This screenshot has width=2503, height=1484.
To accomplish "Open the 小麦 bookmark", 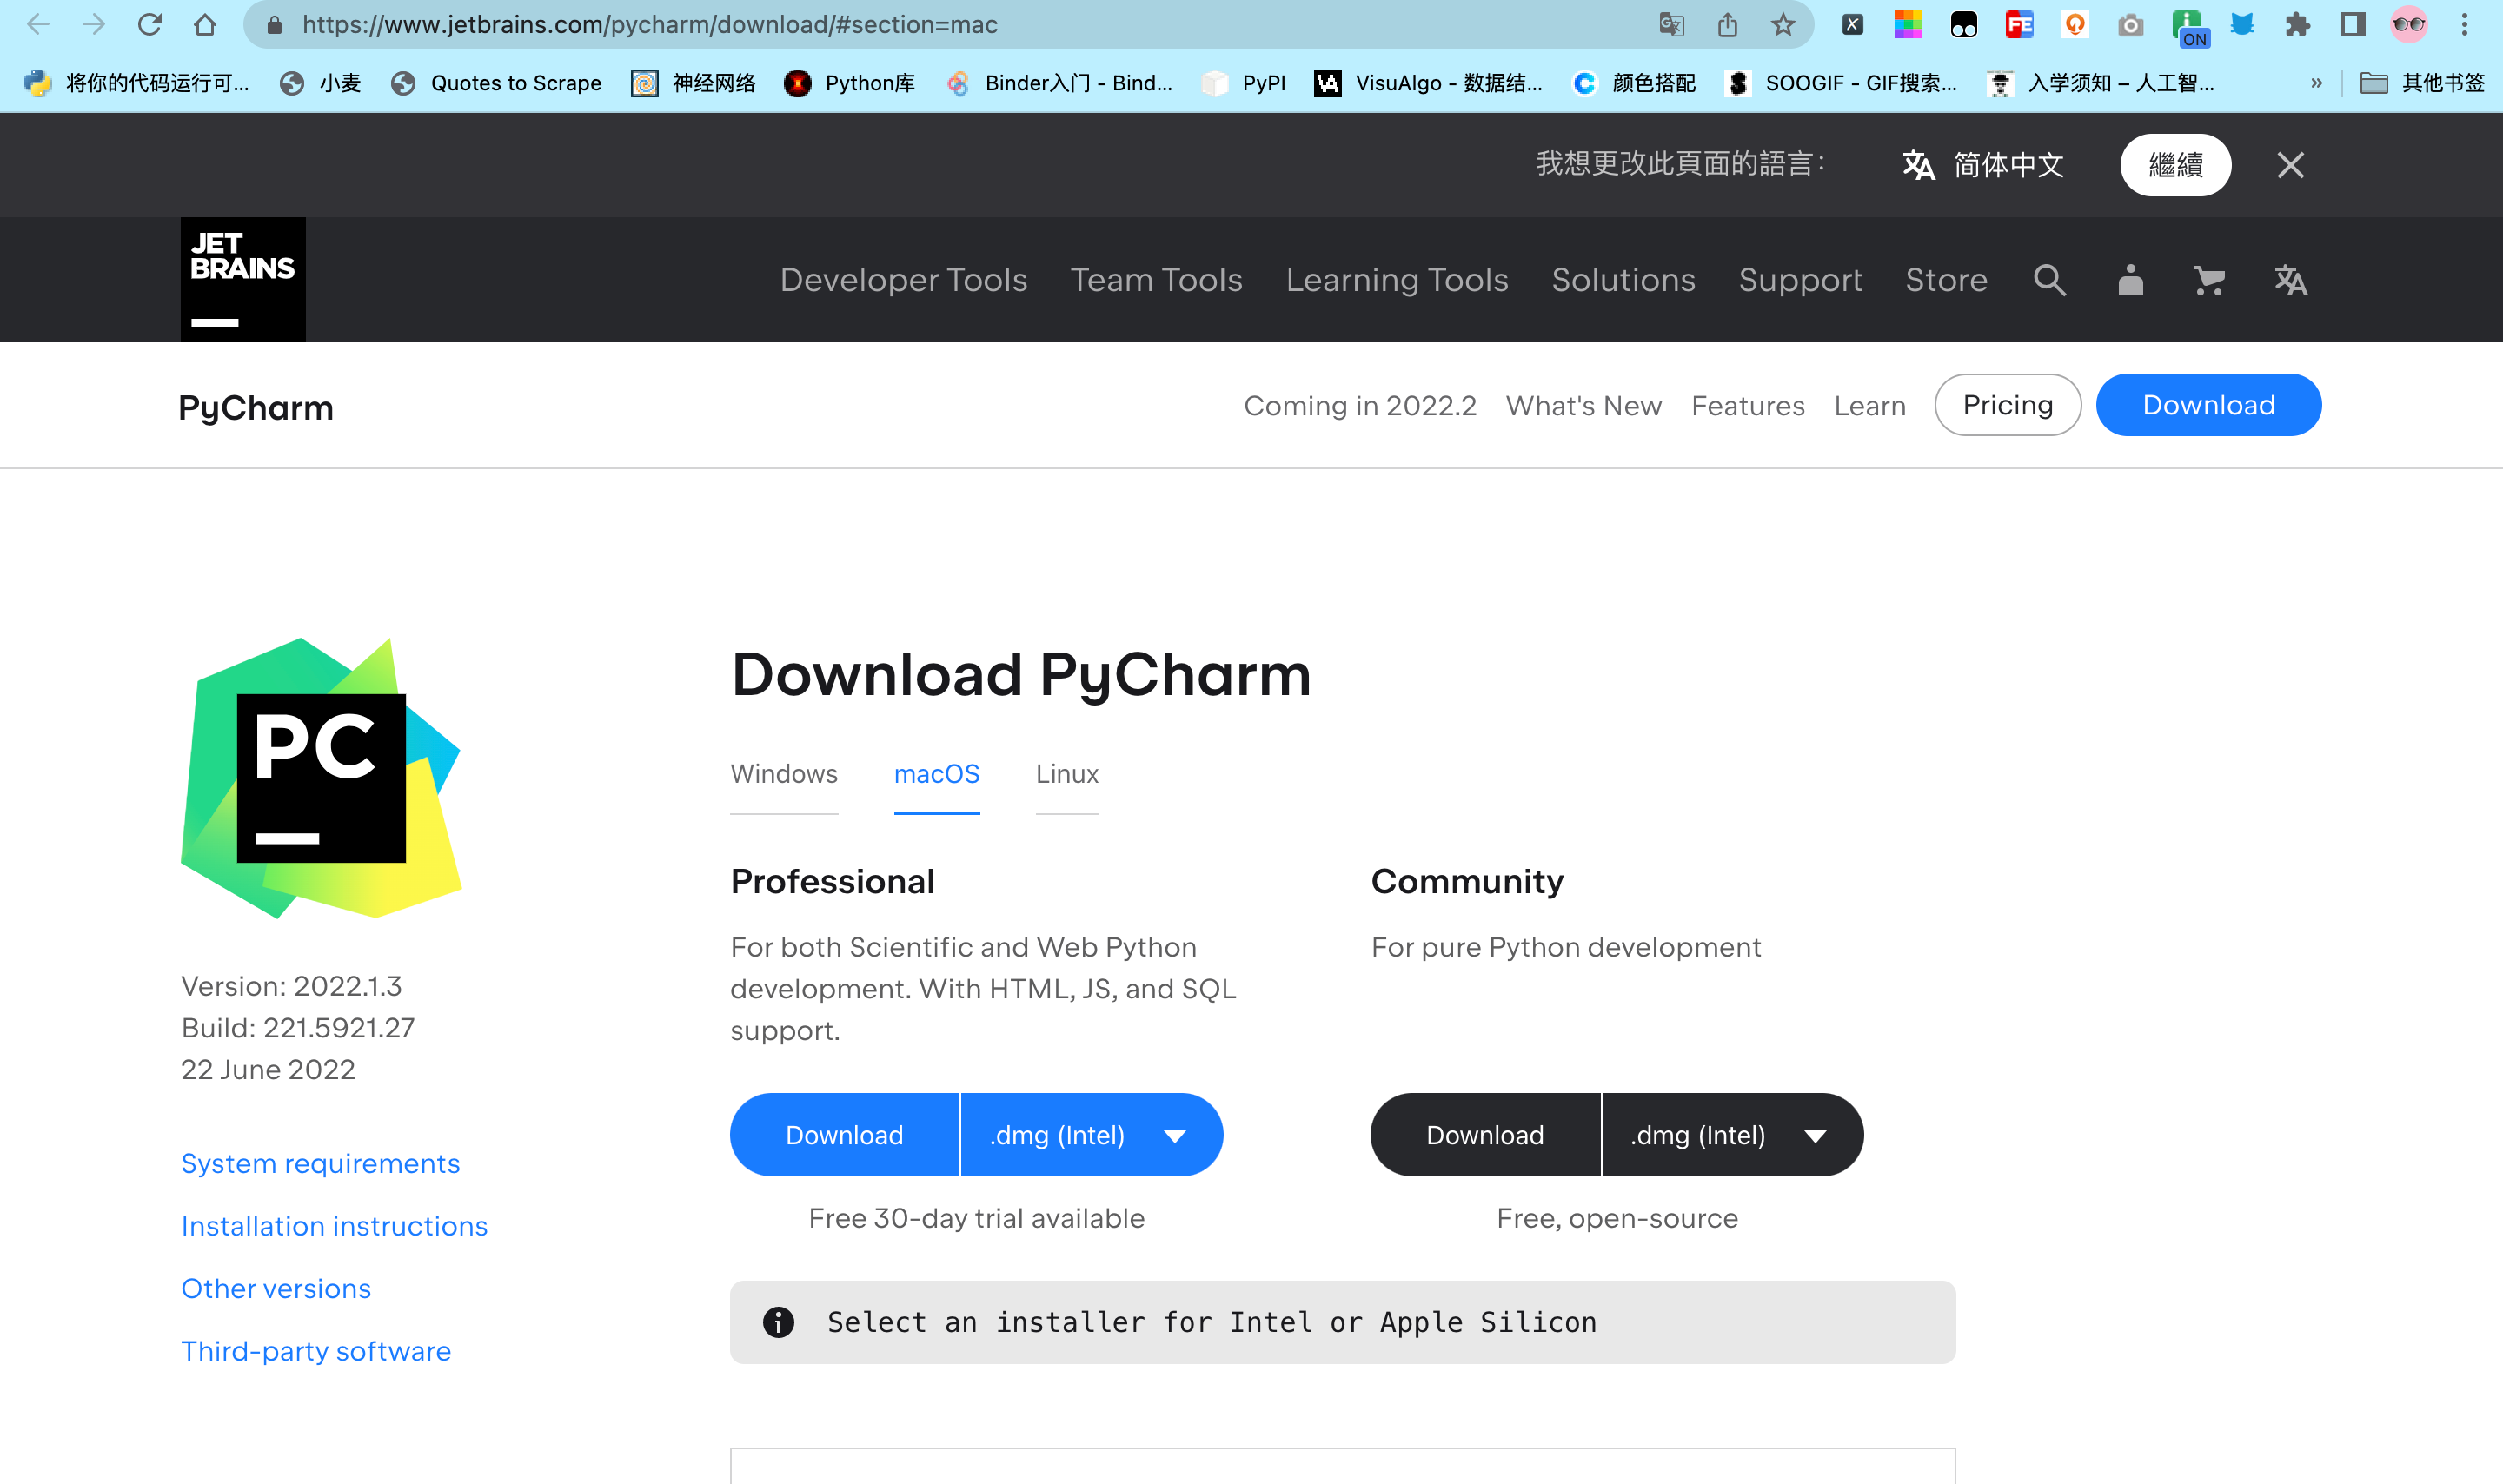I will pos(320,83).
